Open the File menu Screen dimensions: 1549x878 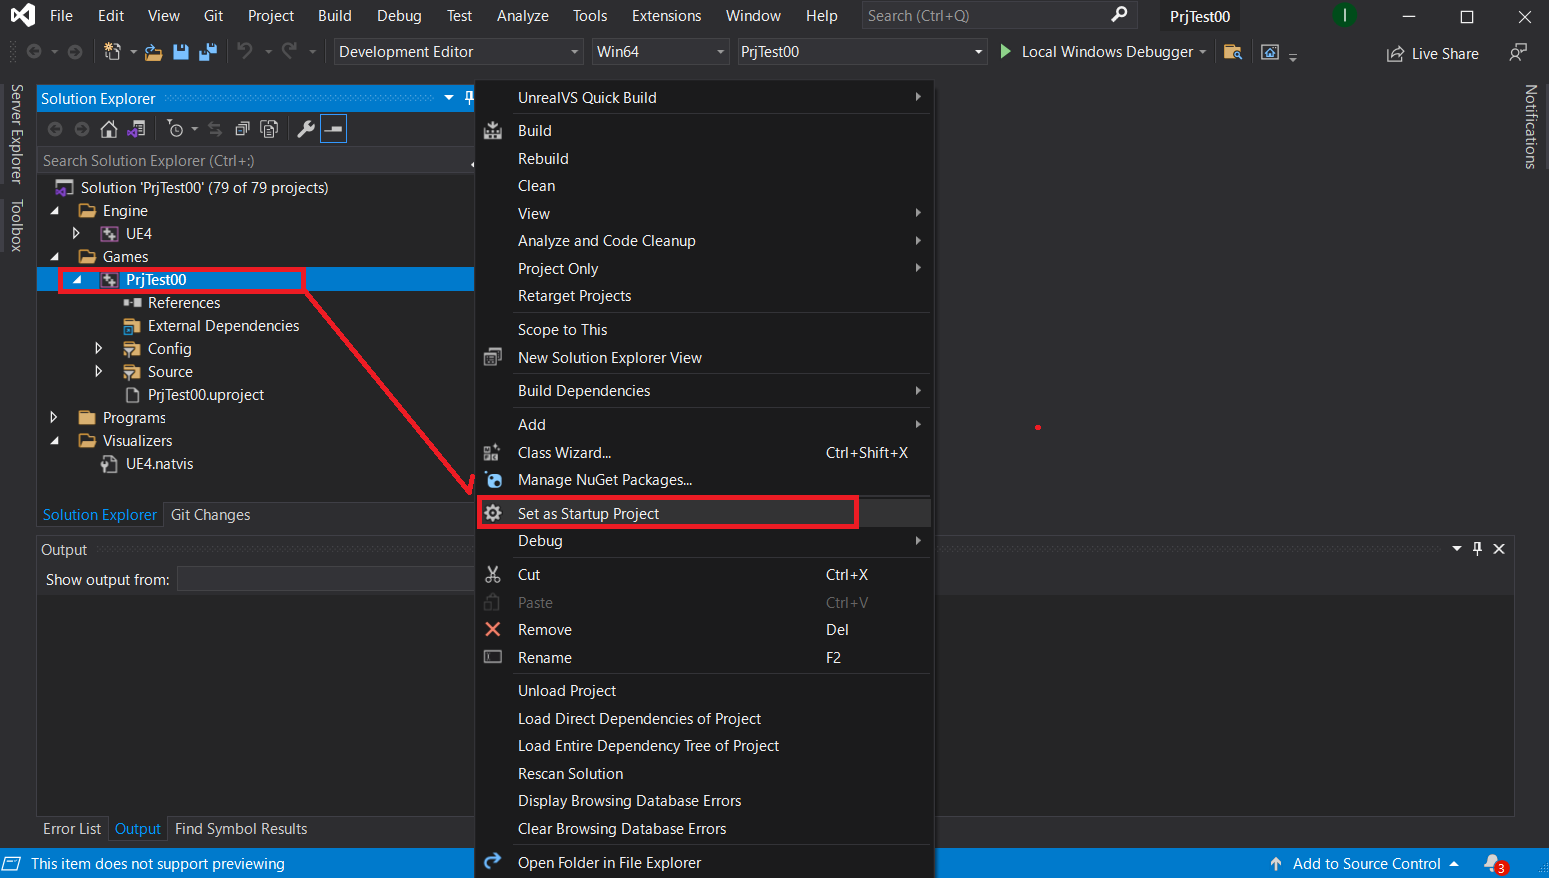point(61,16)
